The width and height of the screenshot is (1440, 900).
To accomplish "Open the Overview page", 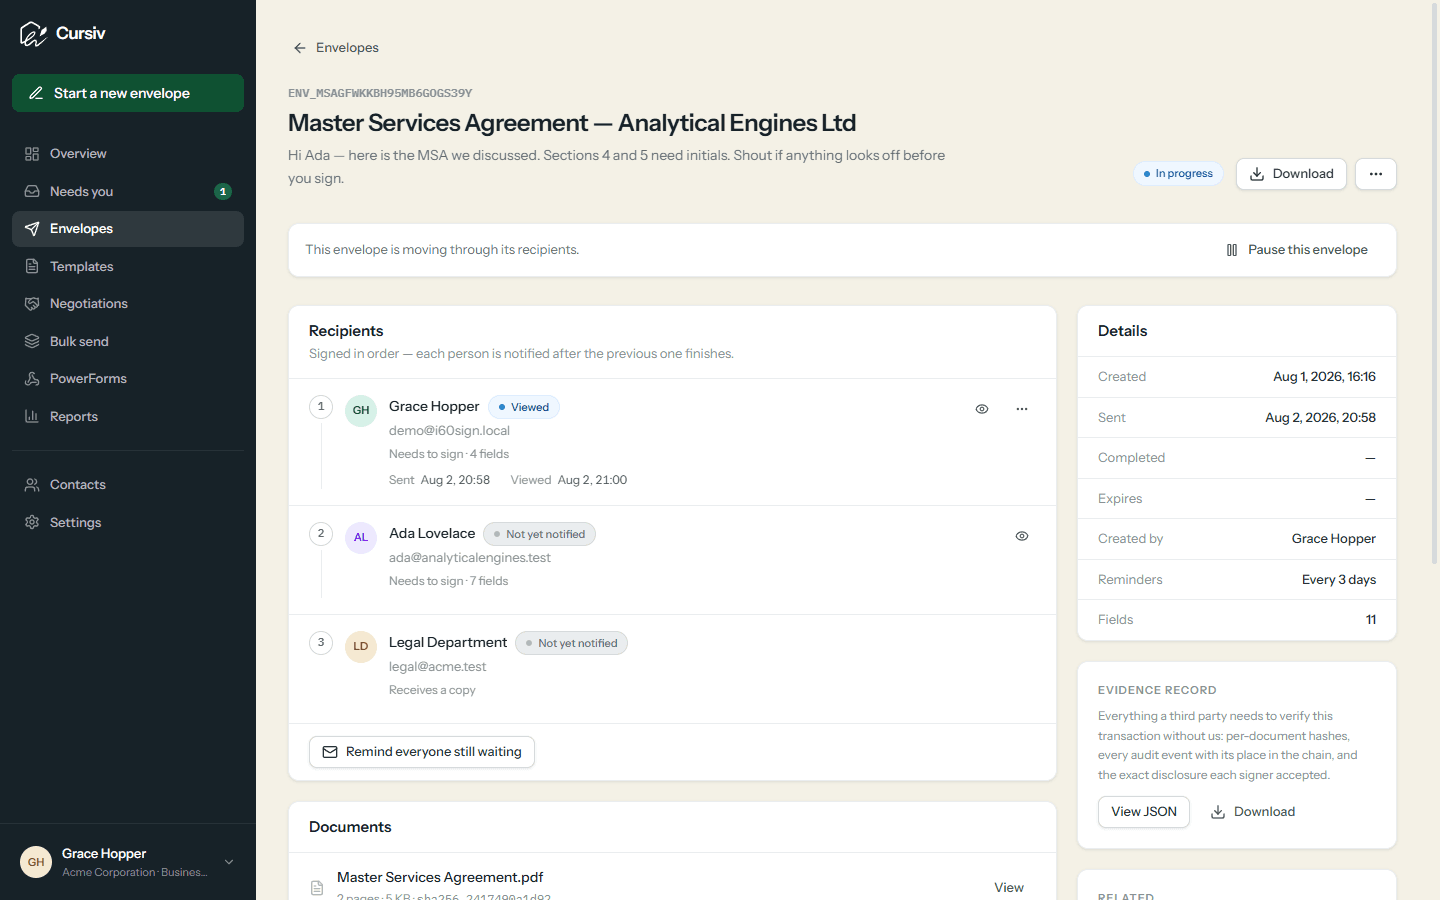I will click(x=128, y=154).
